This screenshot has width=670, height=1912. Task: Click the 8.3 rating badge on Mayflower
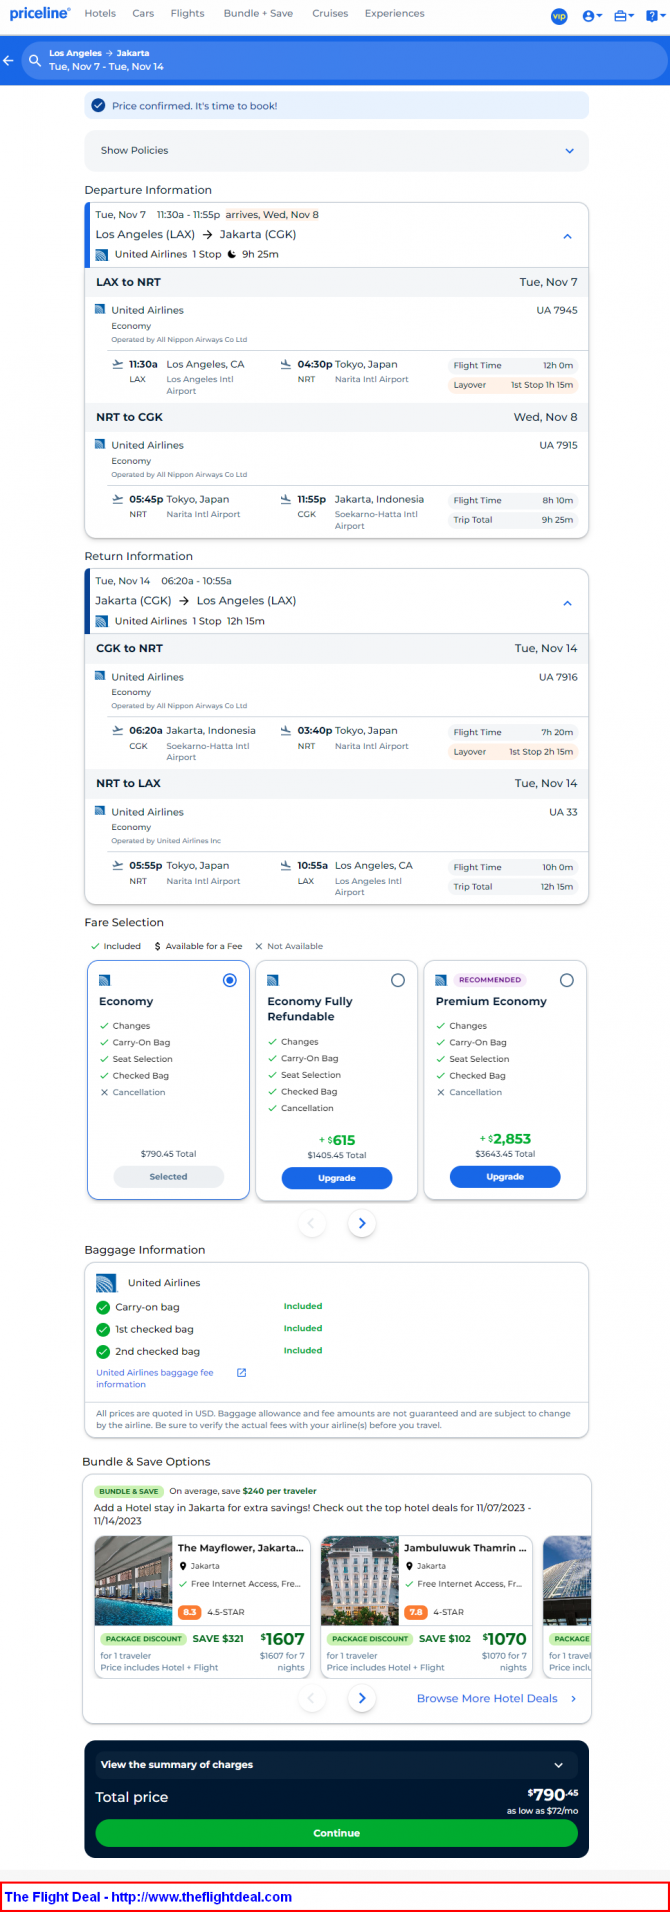coord(189,1612)
